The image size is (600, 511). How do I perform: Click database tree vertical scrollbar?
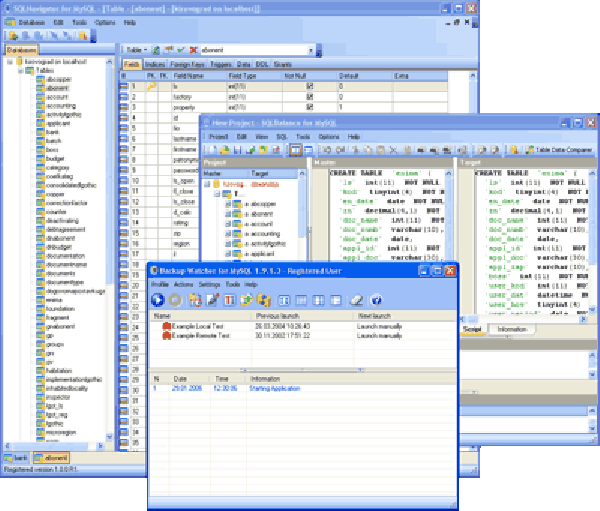click(109, 249)
